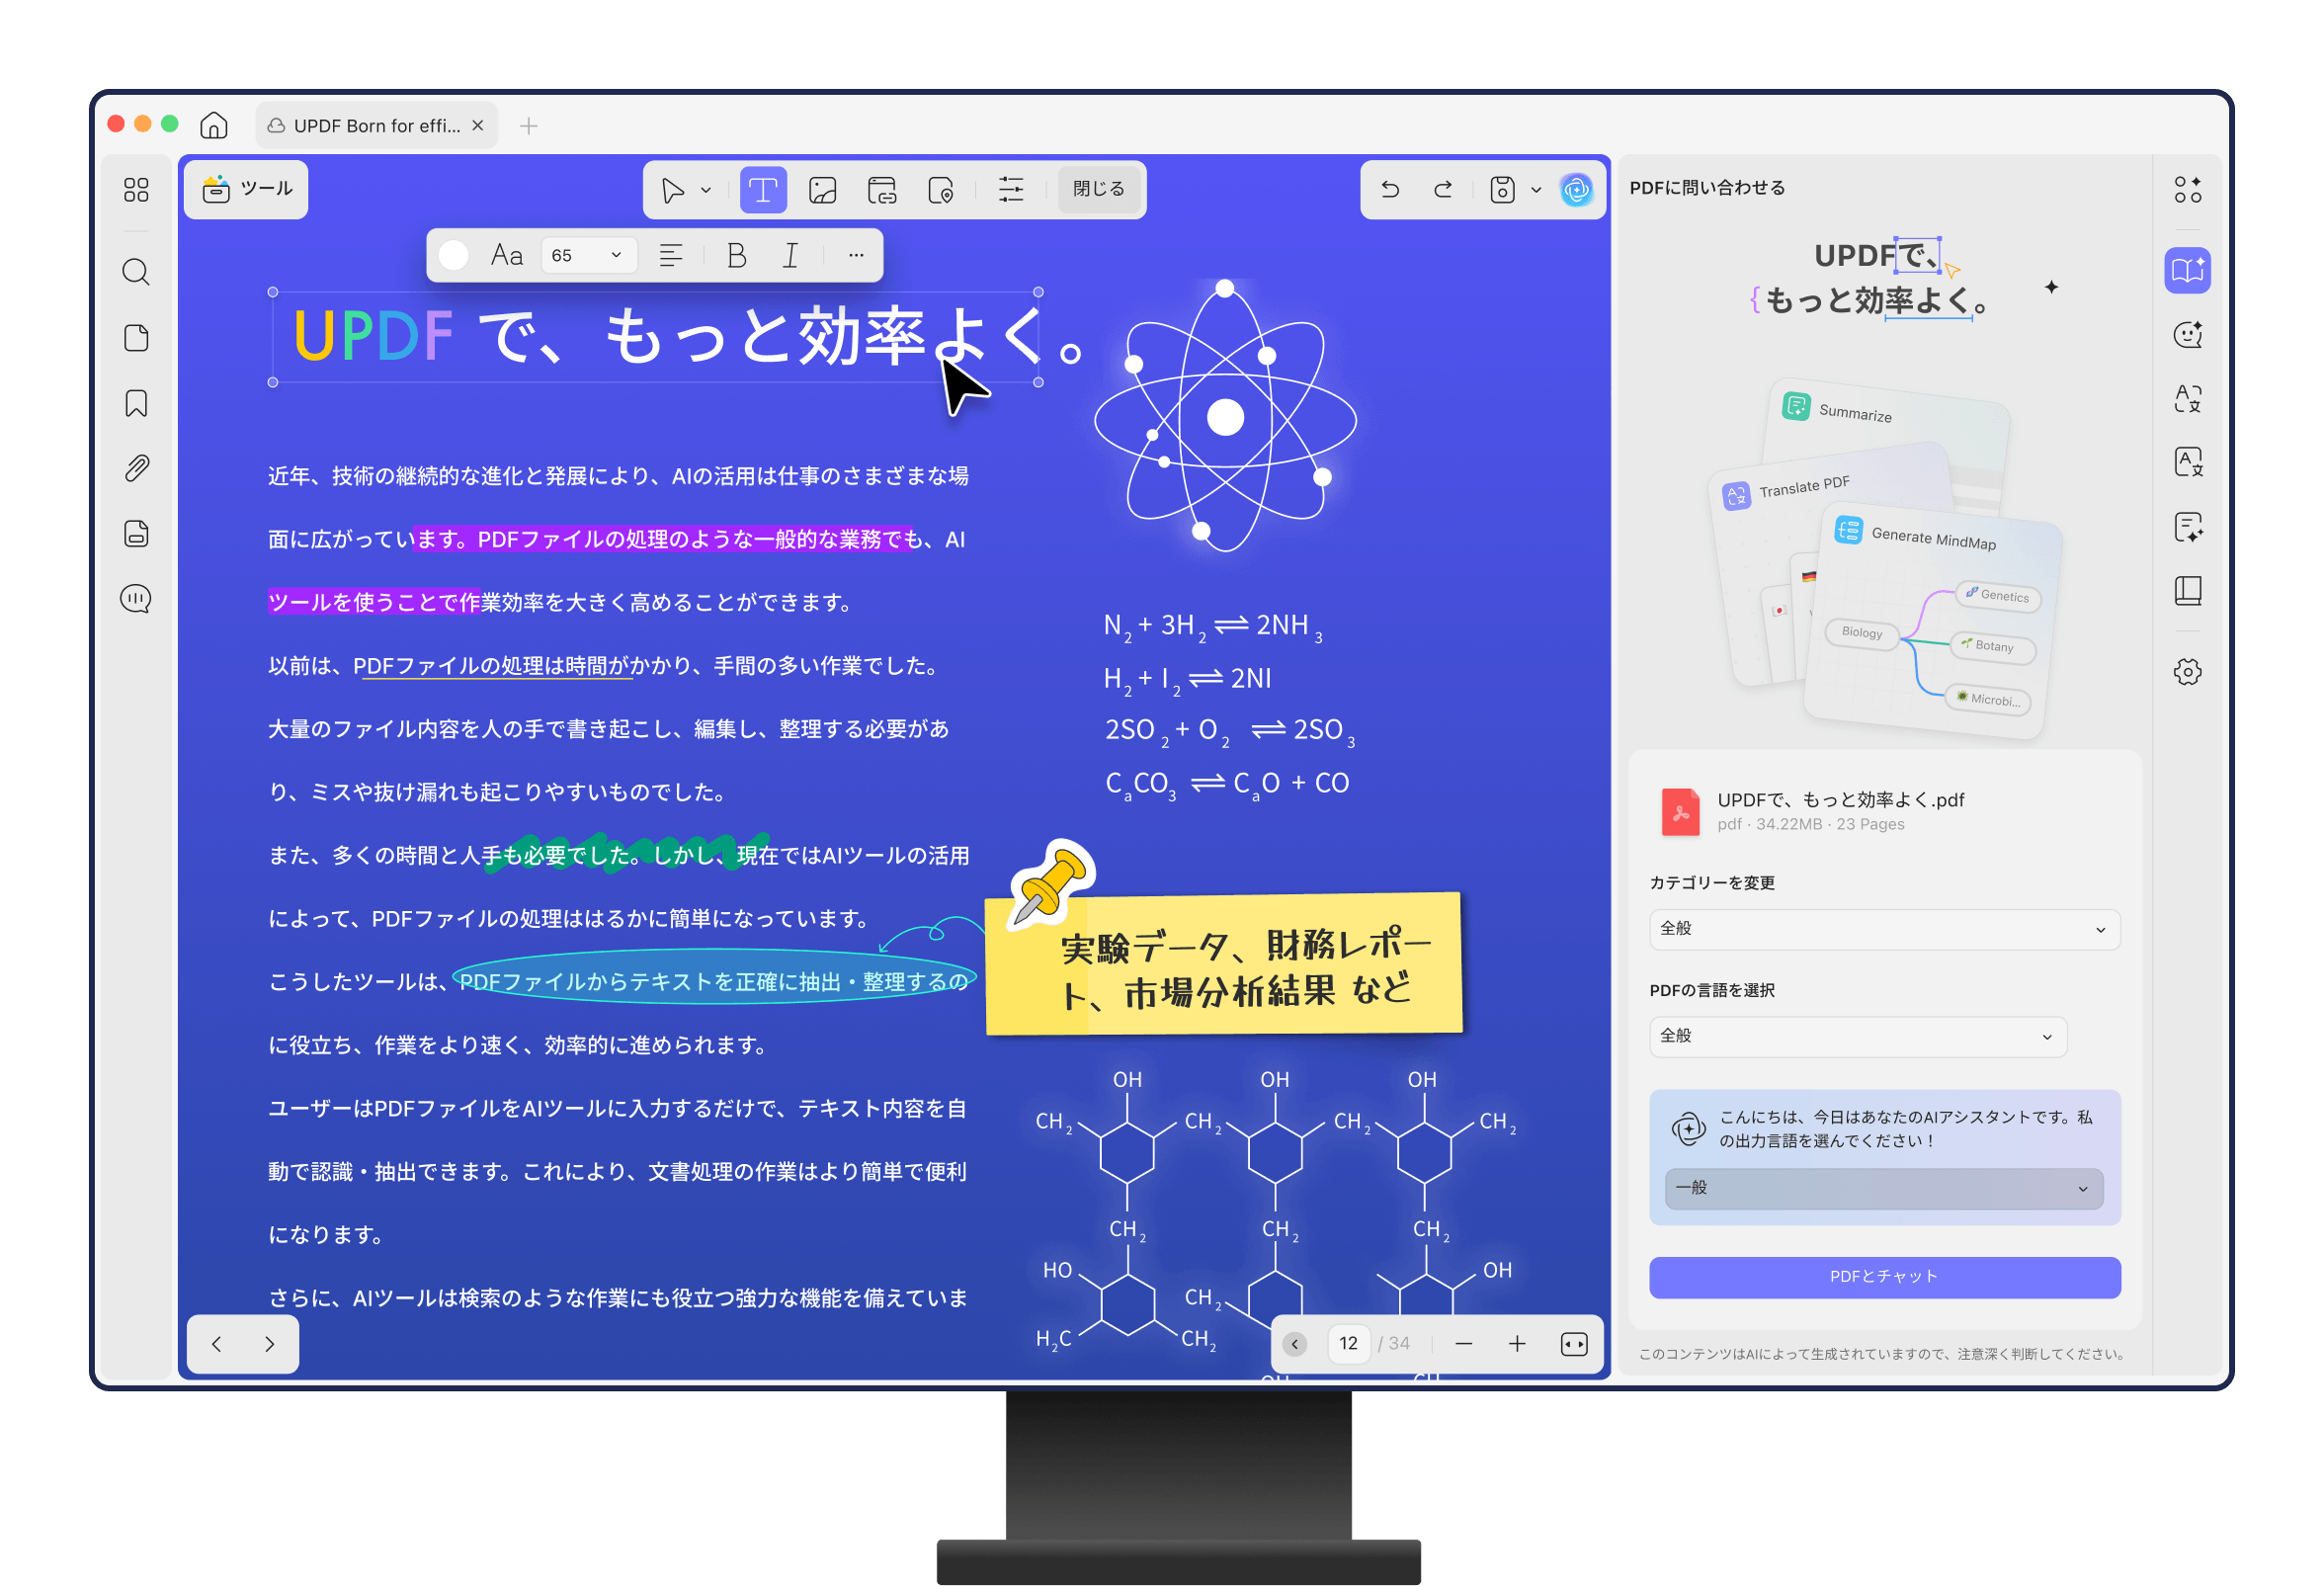
Task: Select the link edit tool
Action: pos(882,190)
